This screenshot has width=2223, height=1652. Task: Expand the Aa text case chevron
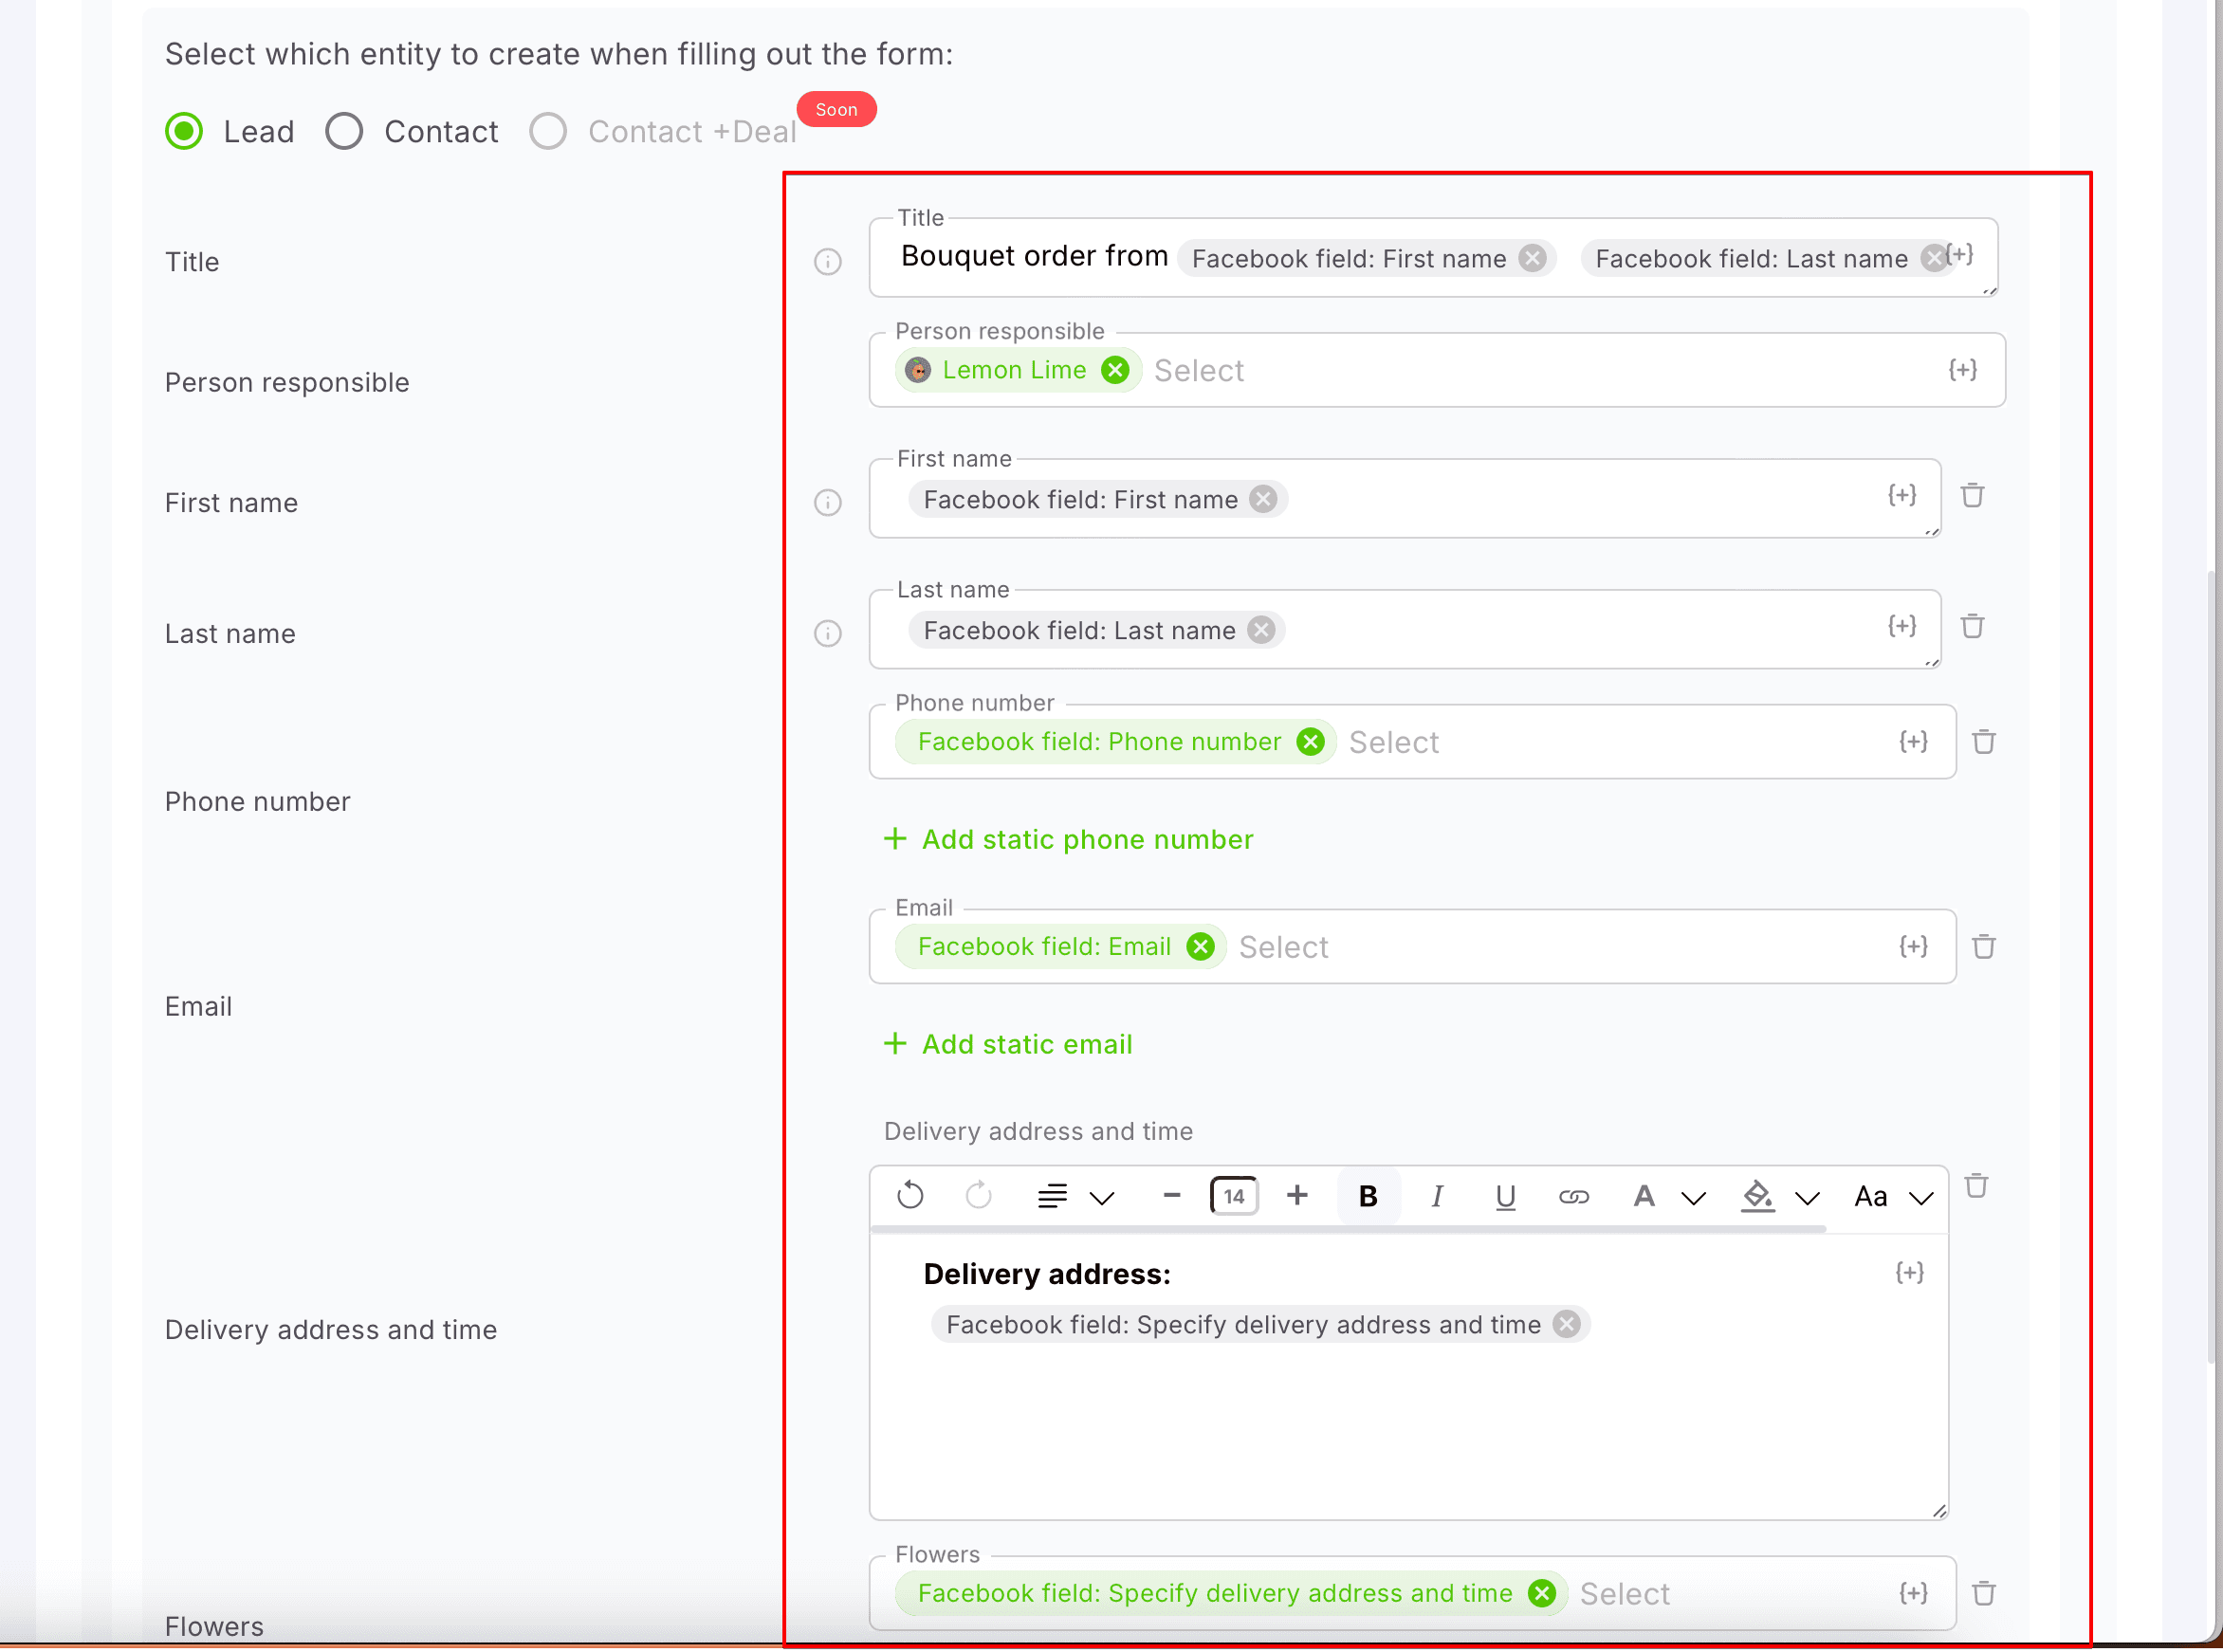(x=1921, y=1198)
